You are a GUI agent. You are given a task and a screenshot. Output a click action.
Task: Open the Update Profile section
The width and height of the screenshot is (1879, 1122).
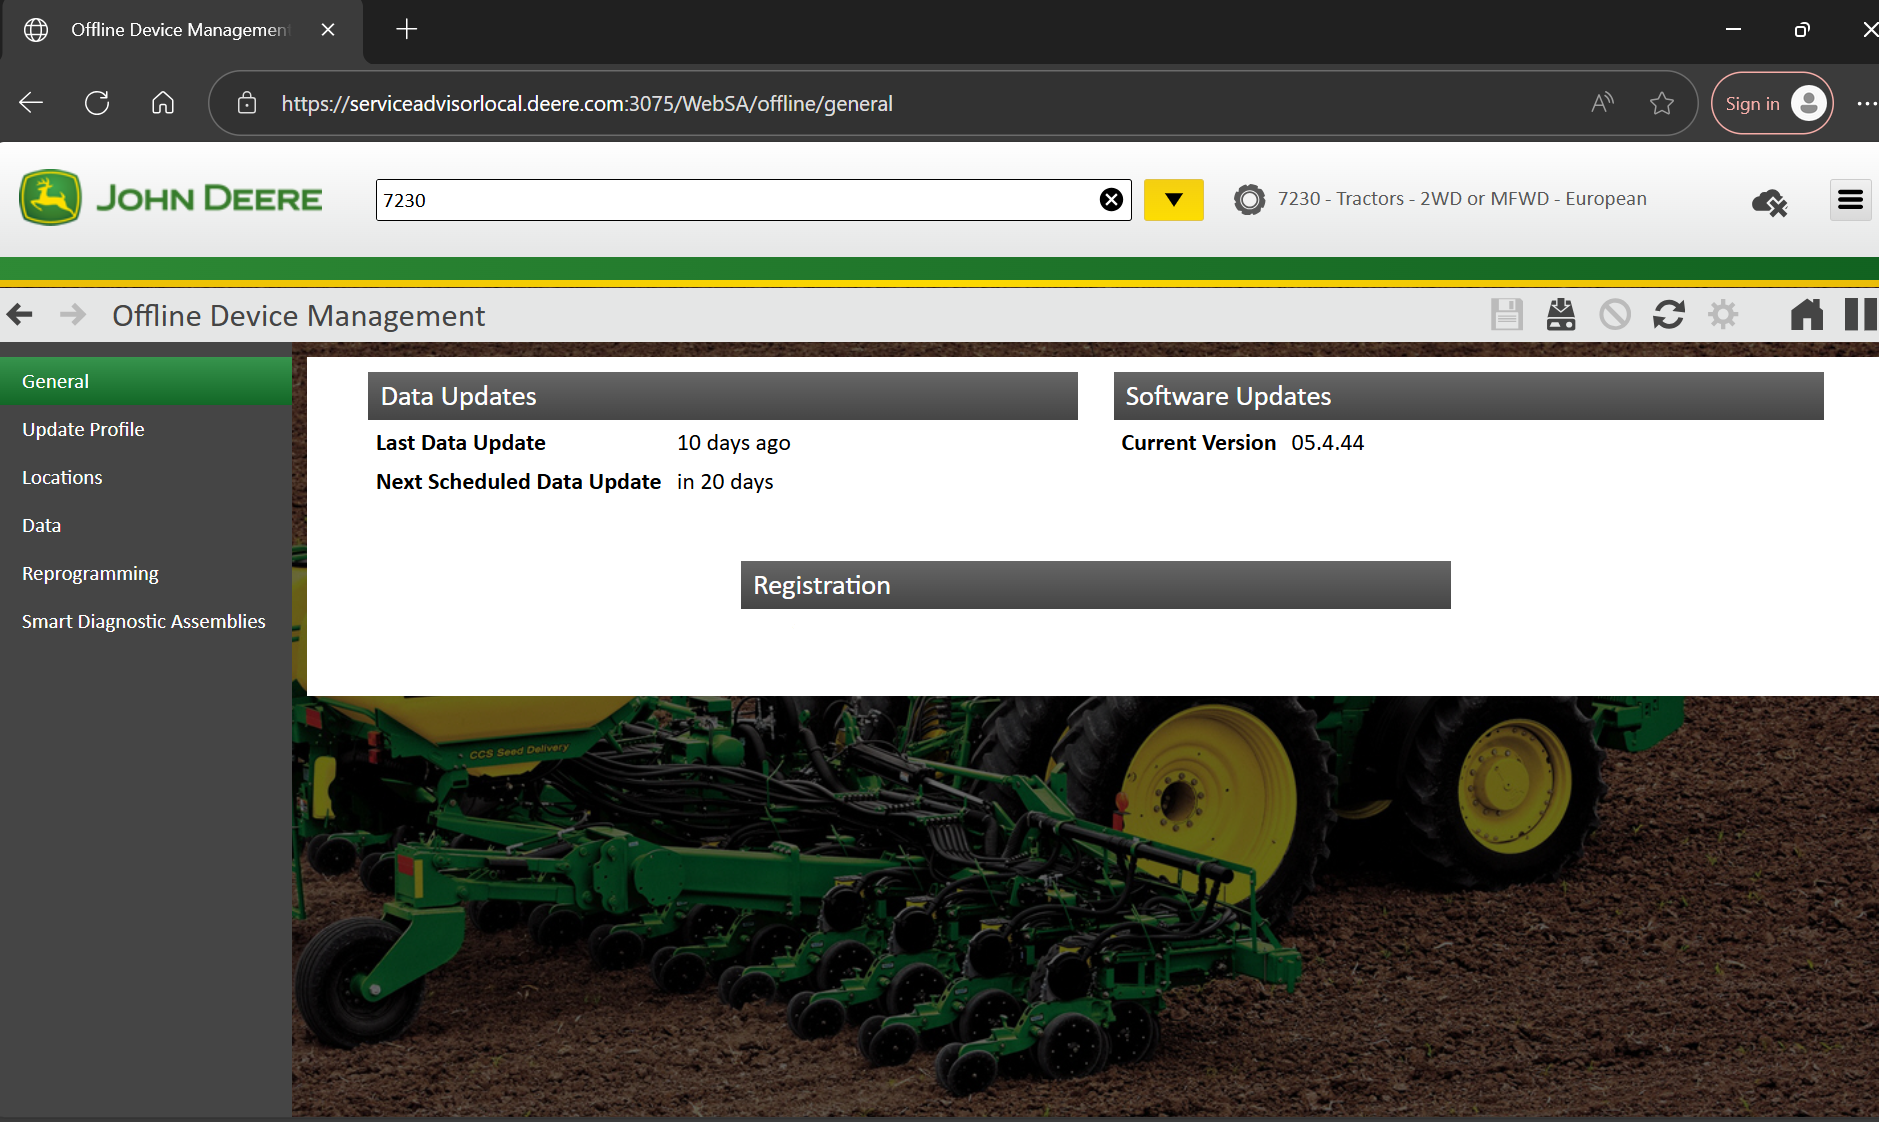click(x=83, y=429)
